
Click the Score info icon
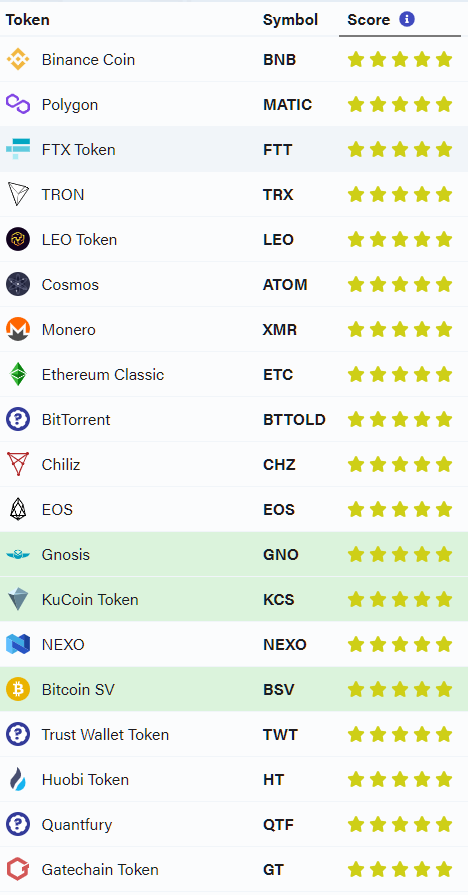[x=407, y=19]
